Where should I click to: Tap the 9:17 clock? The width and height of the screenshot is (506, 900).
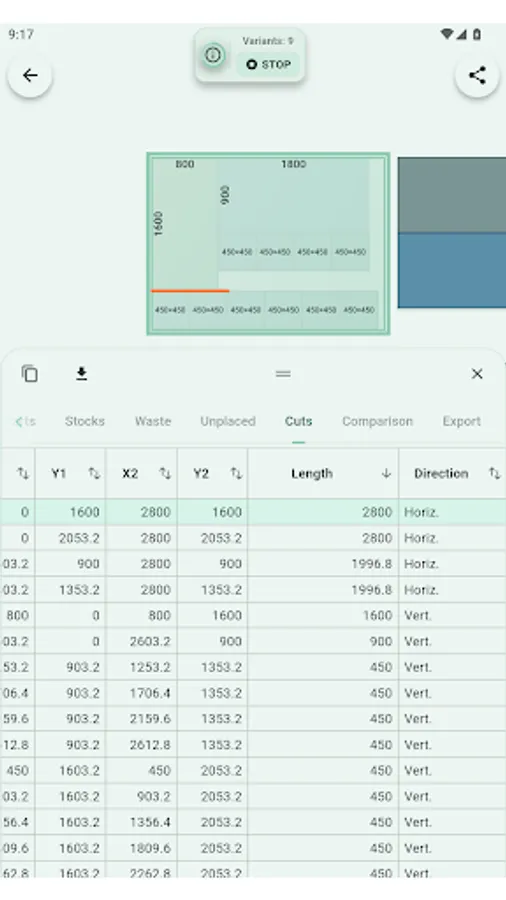click(21, 34)
